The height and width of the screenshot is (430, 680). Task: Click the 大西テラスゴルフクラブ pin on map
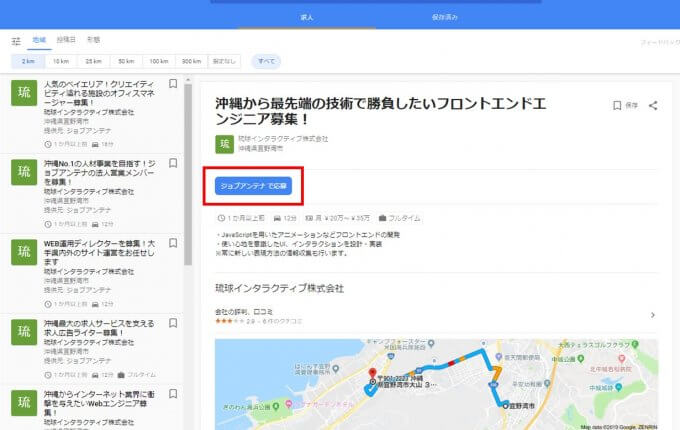click(635, 345)
